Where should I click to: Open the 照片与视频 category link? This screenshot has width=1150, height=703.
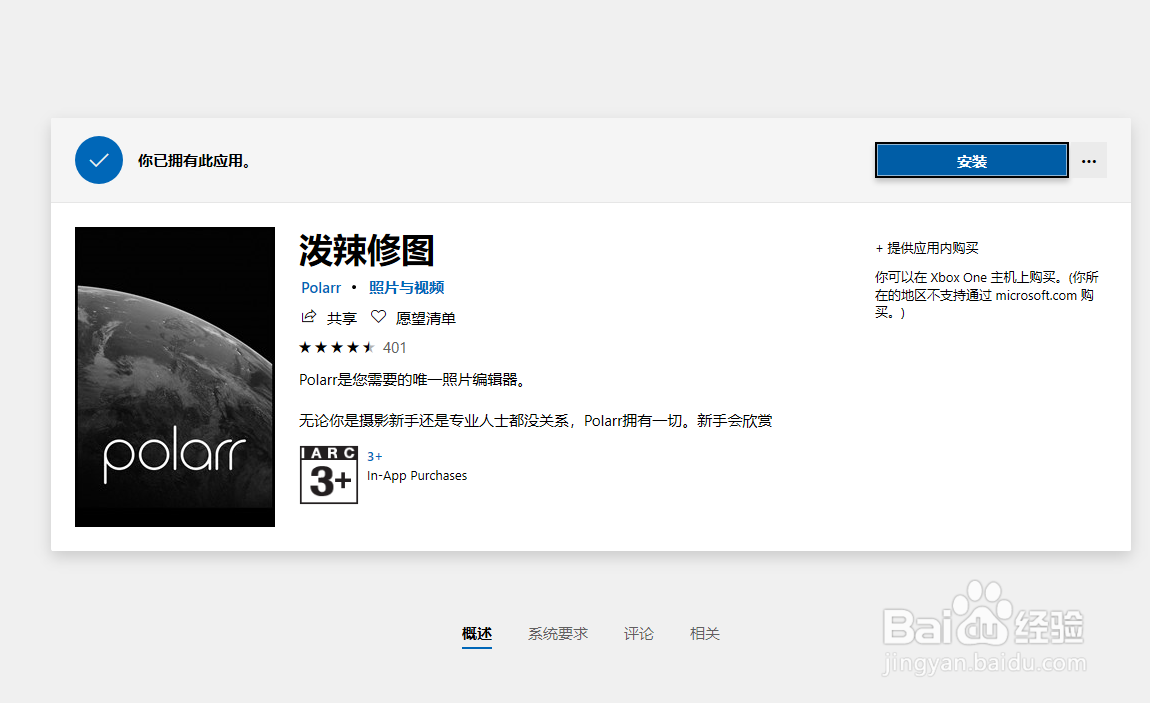tap(406, 287)
